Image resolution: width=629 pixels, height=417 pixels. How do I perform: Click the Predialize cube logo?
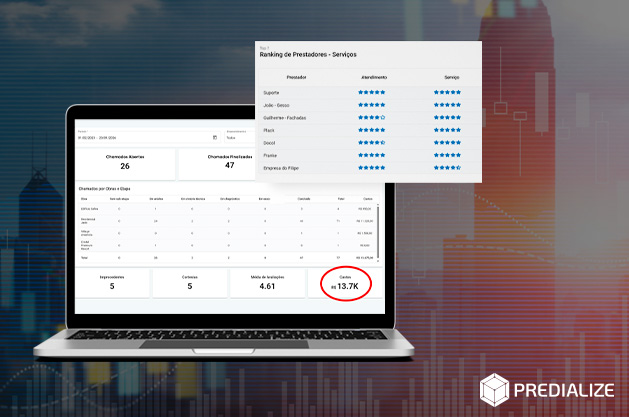[494, 390]
